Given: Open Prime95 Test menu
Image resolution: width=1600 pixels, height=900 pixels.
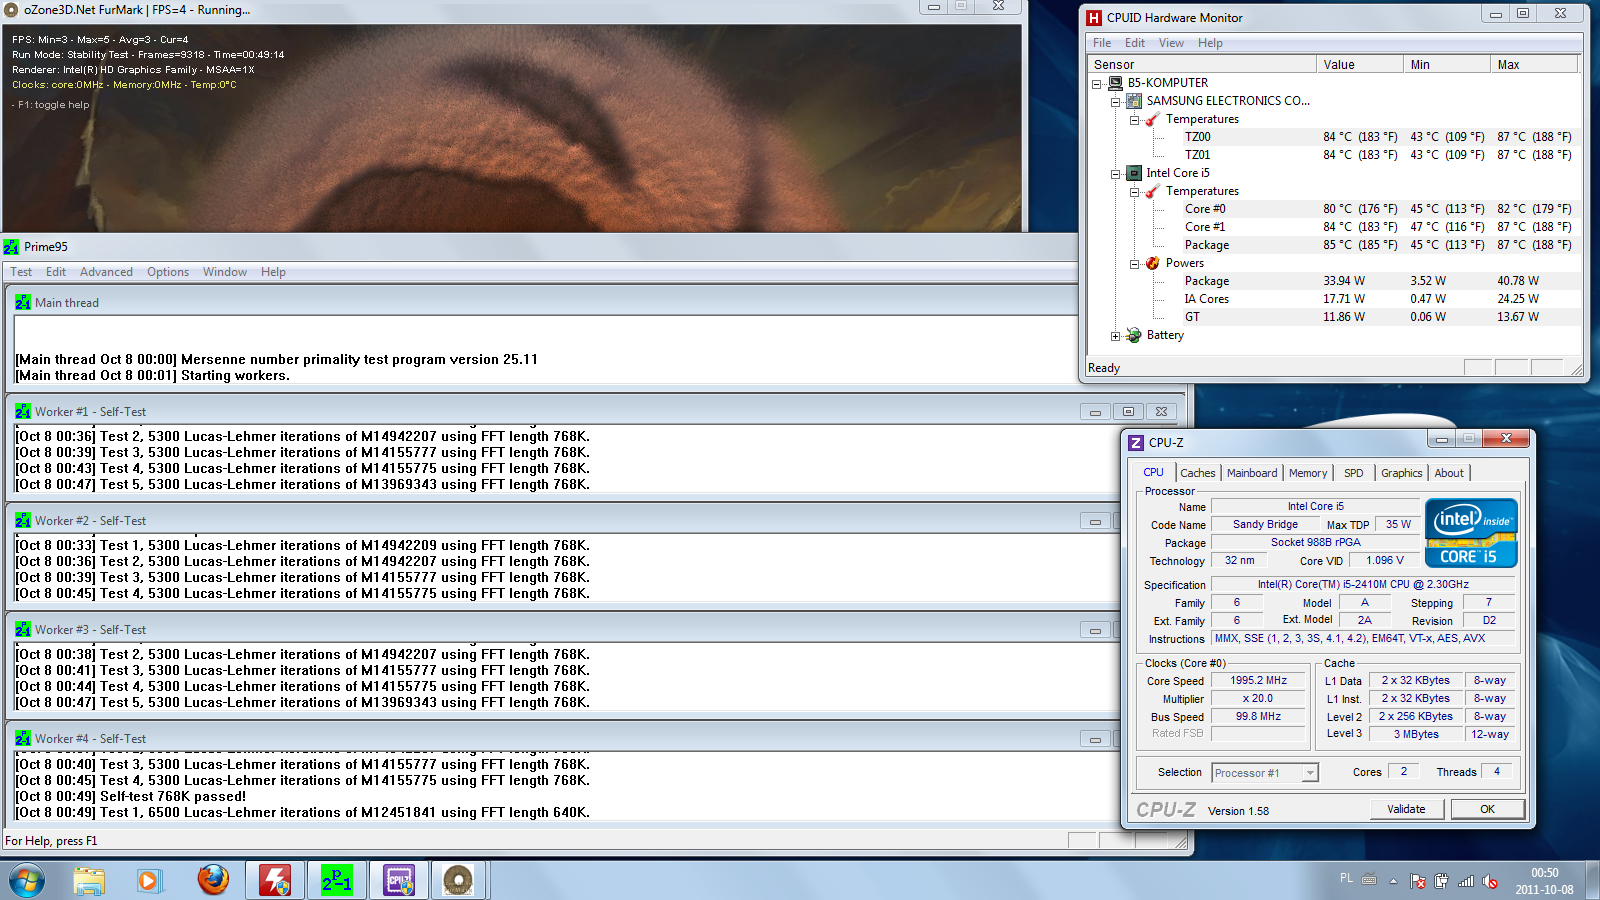Looking at the screenshot, I should coord(21,272).
